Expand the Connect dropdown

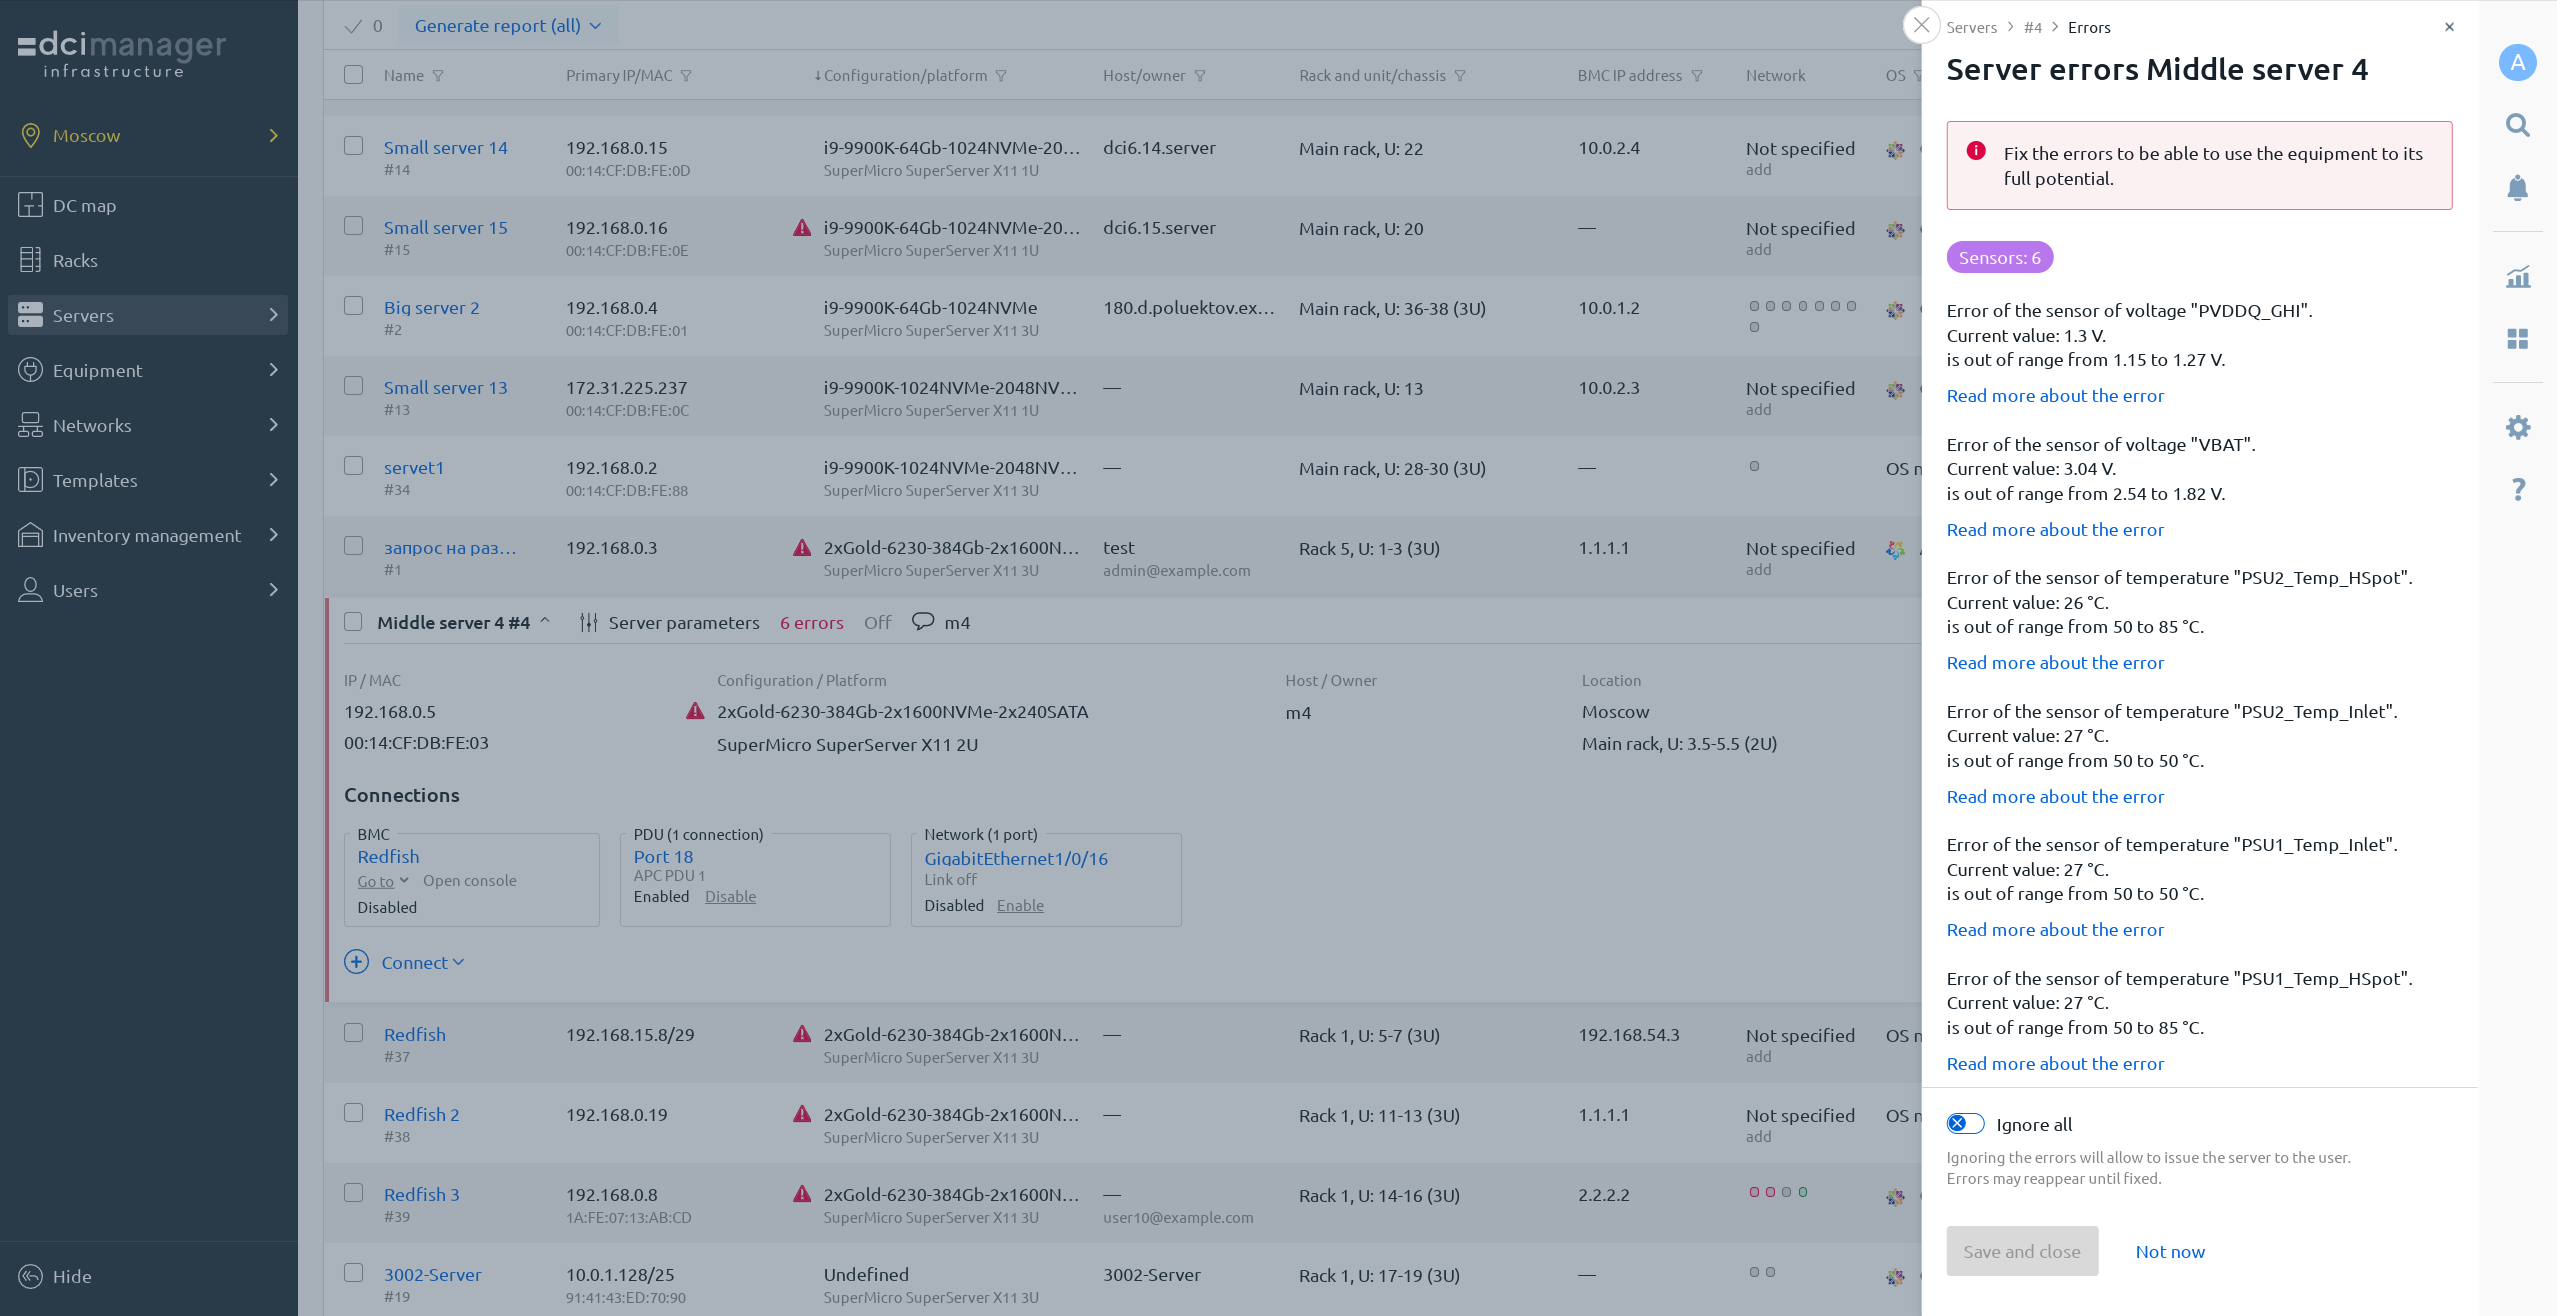point(422,962)
